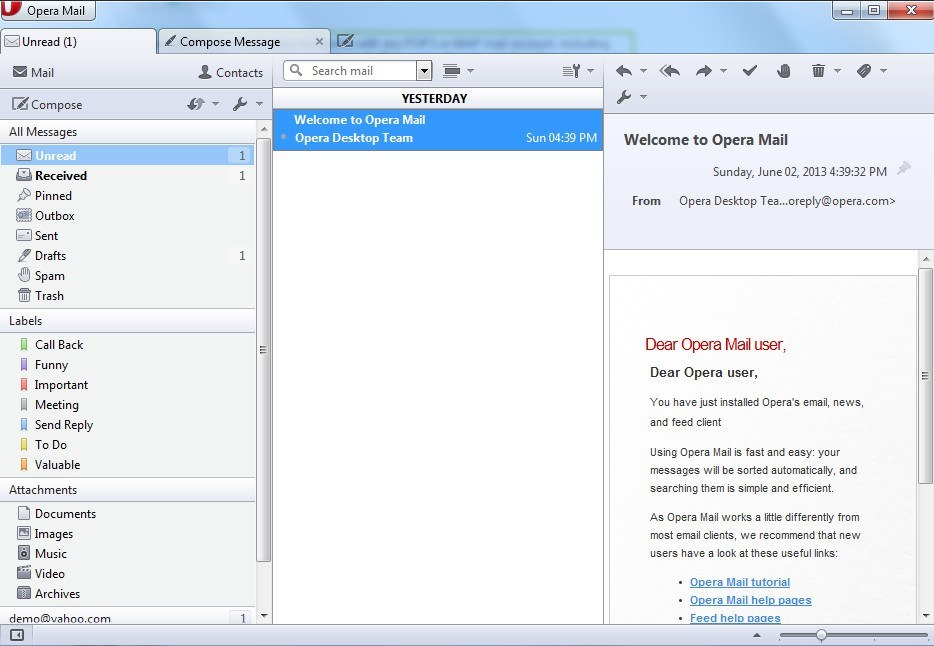Mark message as read with checkmark
Image resolution: width=934 pixels, height=646 pixels.
750,71
